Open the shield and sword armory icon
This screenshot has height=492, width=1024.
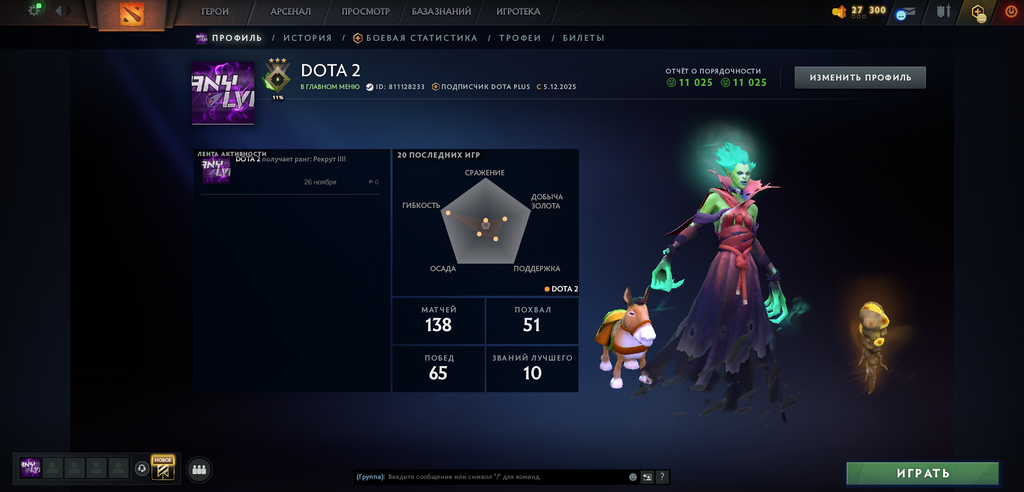point(943,11)
